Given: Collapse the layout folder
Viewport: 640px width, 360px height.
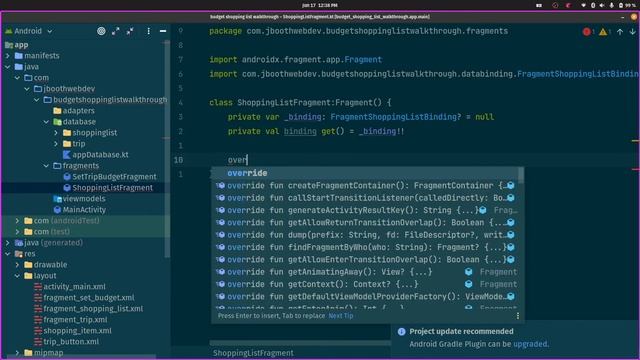Looking at the screenshot, I should coord(17,276).
